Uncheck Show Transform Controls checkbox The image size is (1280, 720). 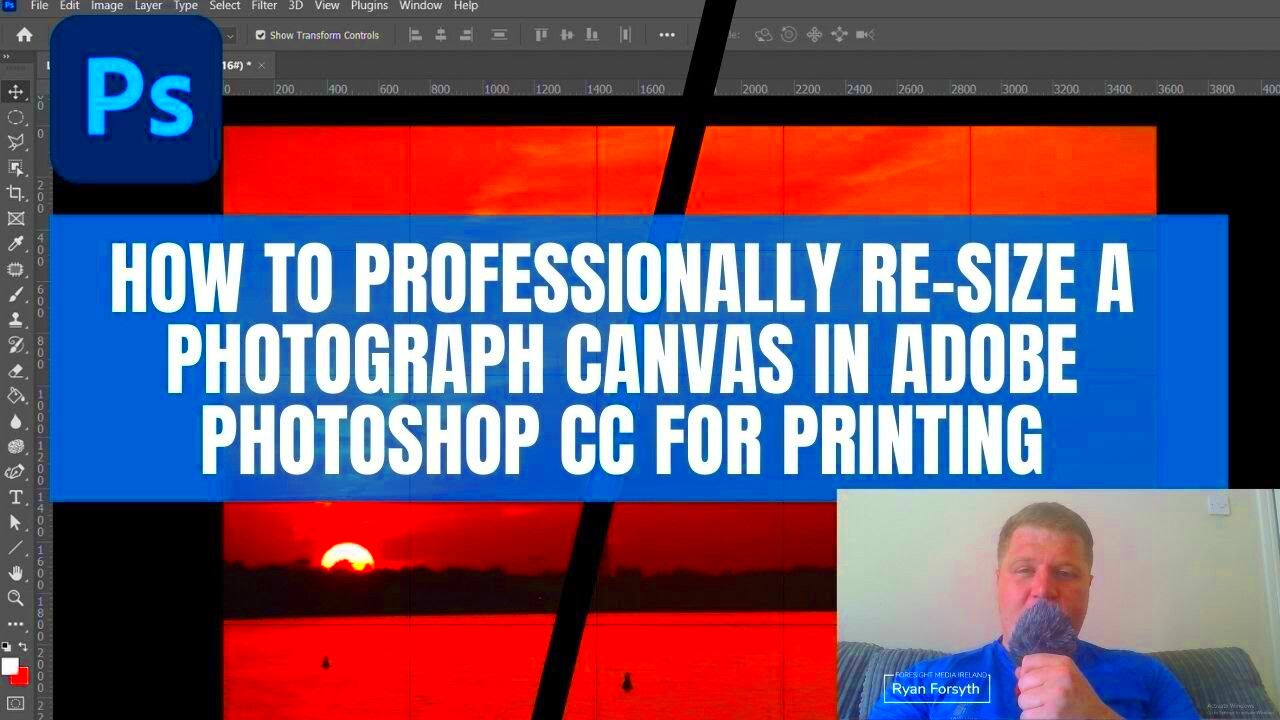[x=261, y=35]
